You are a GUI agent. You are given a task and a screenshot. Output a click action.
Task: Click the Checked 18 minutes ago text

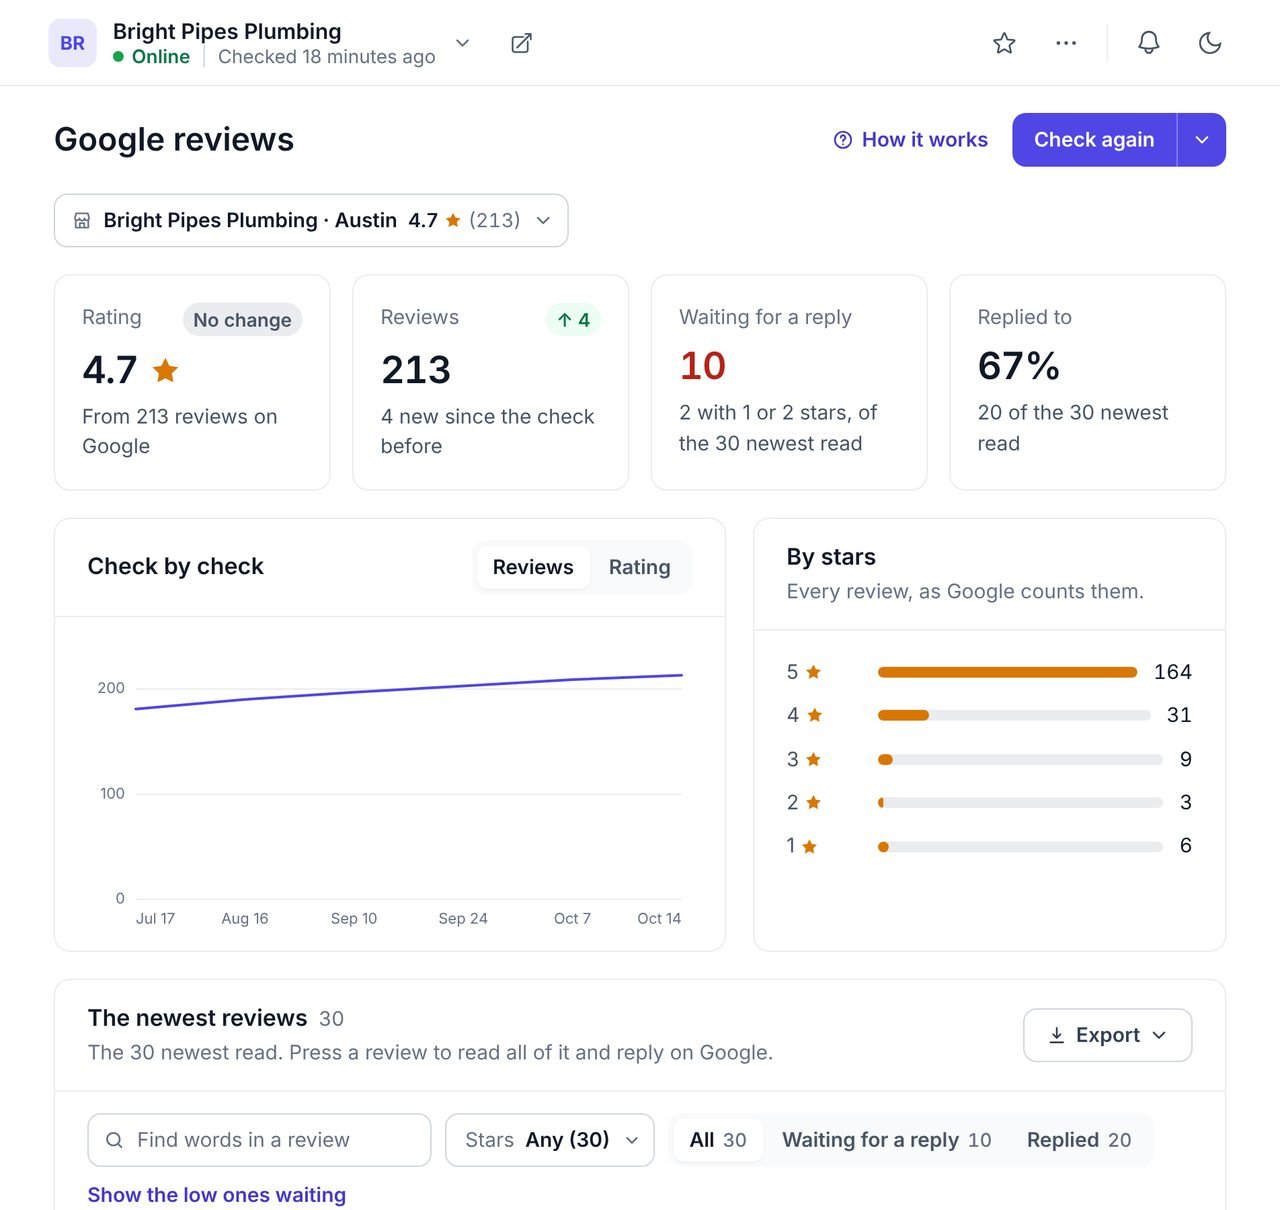click(x=327, y=57)
